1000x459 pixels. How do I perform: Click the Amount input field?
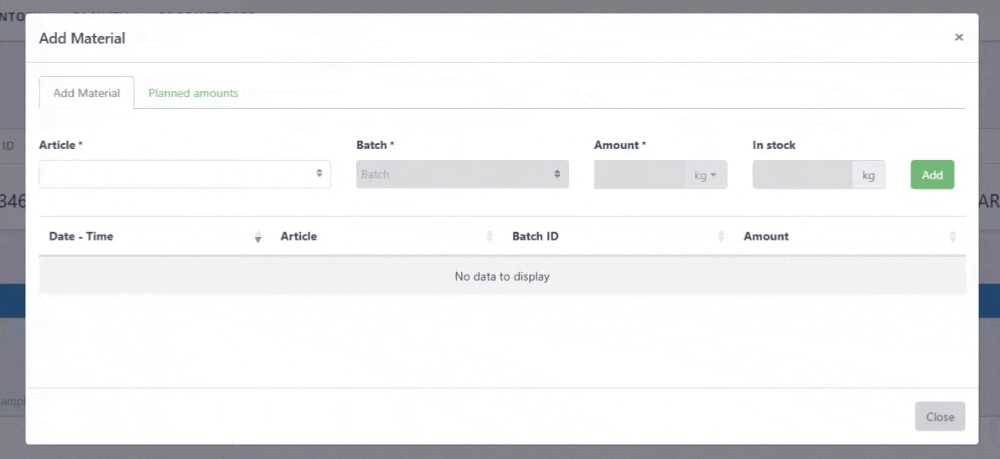[640, 175]
